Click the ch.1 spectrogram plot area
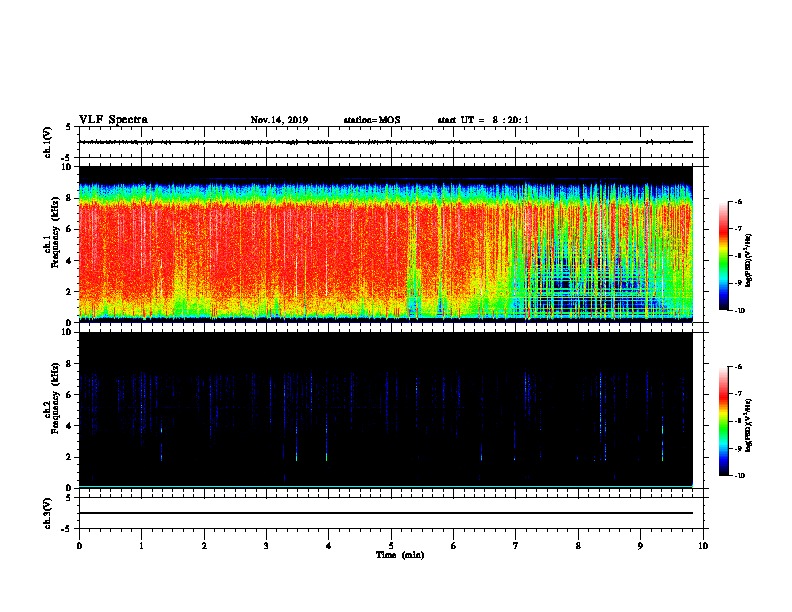 386,244
